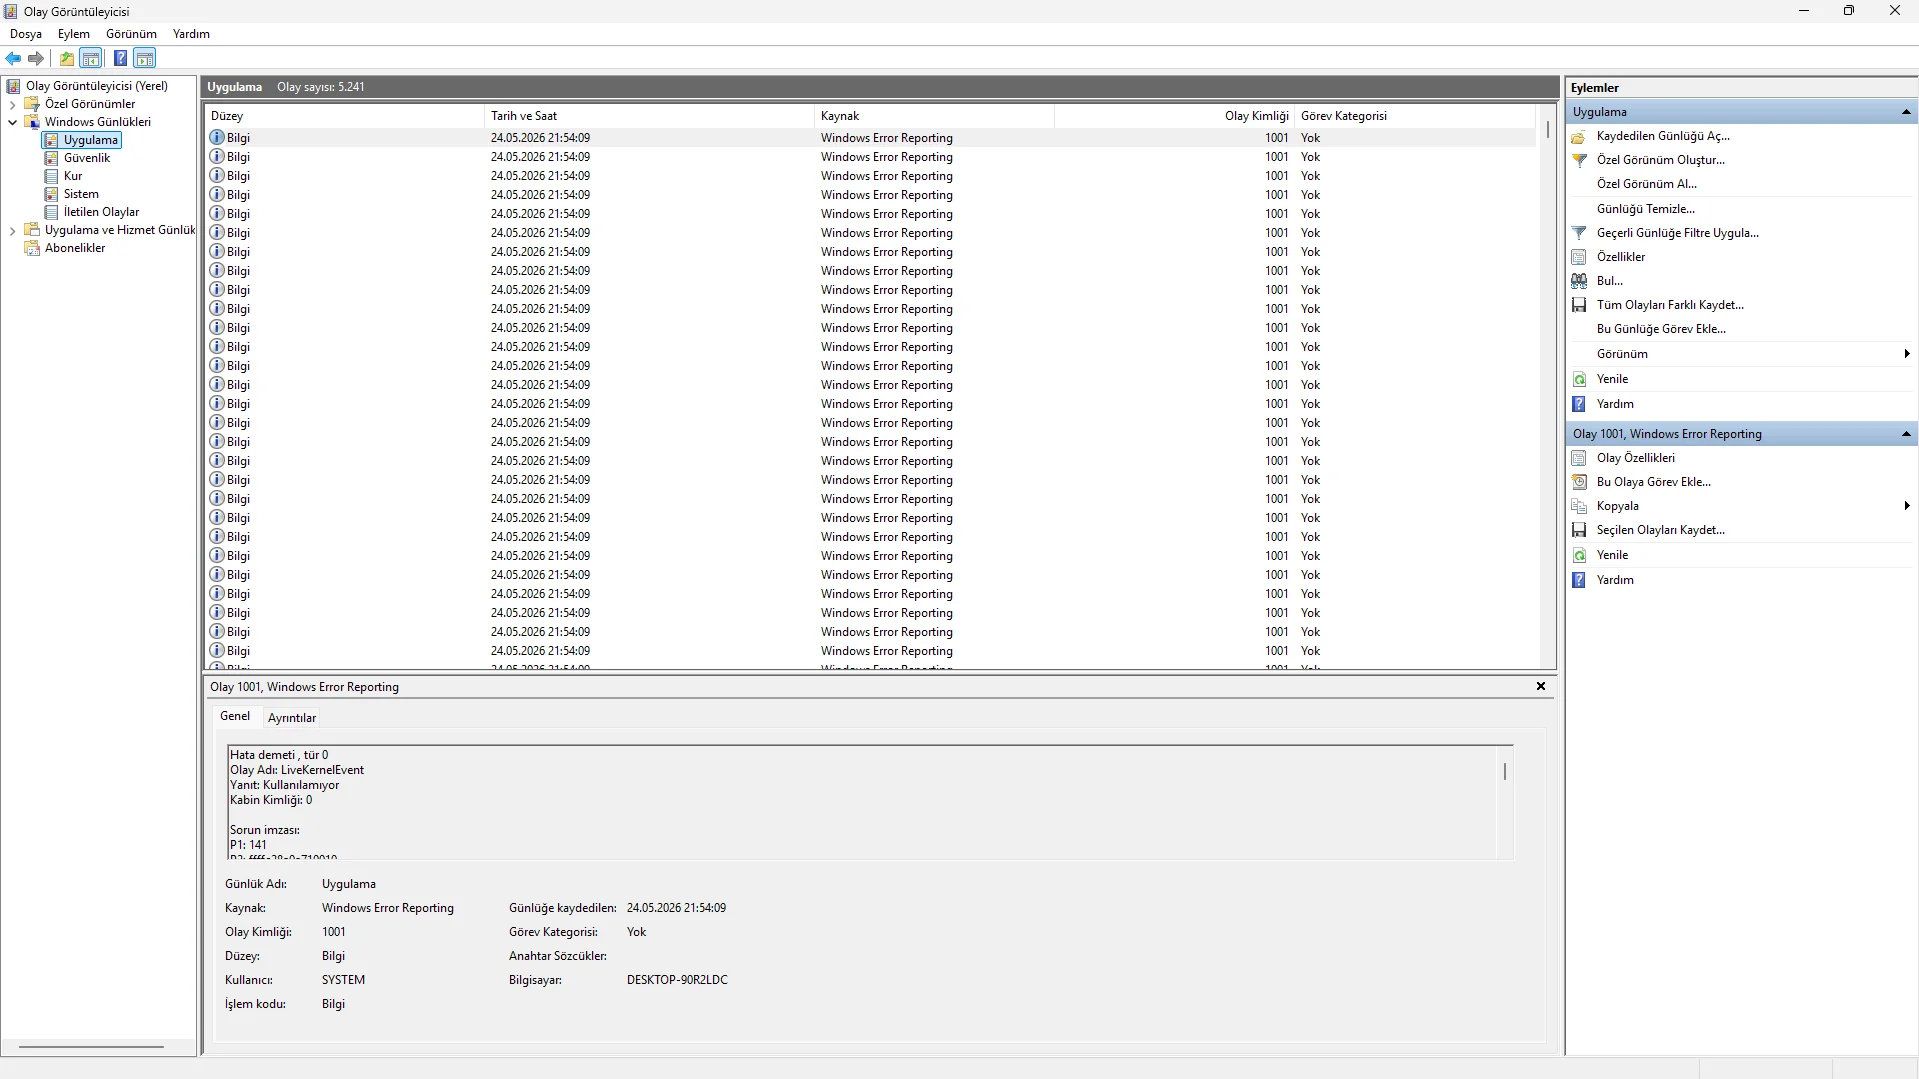The image size is (1919, 1079).
Task: Open the Dosya menu
Action: pos(26,34)
